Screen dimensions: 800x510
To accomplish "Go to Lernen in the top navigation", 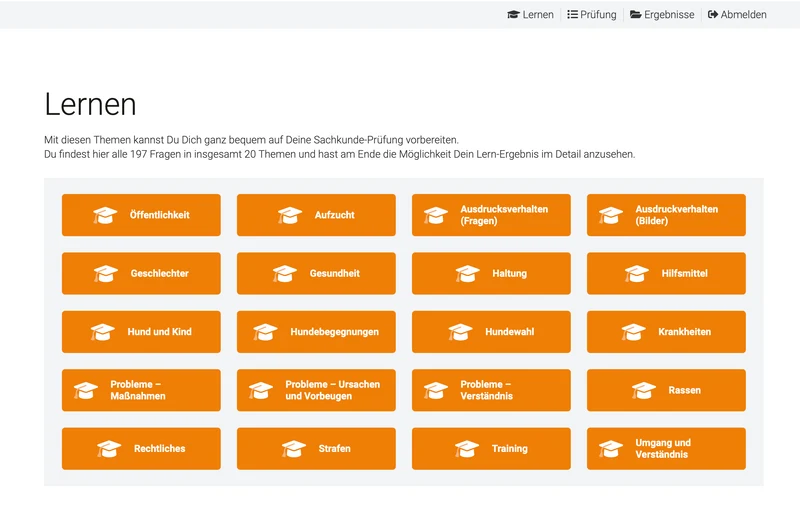I will [531, 15].
